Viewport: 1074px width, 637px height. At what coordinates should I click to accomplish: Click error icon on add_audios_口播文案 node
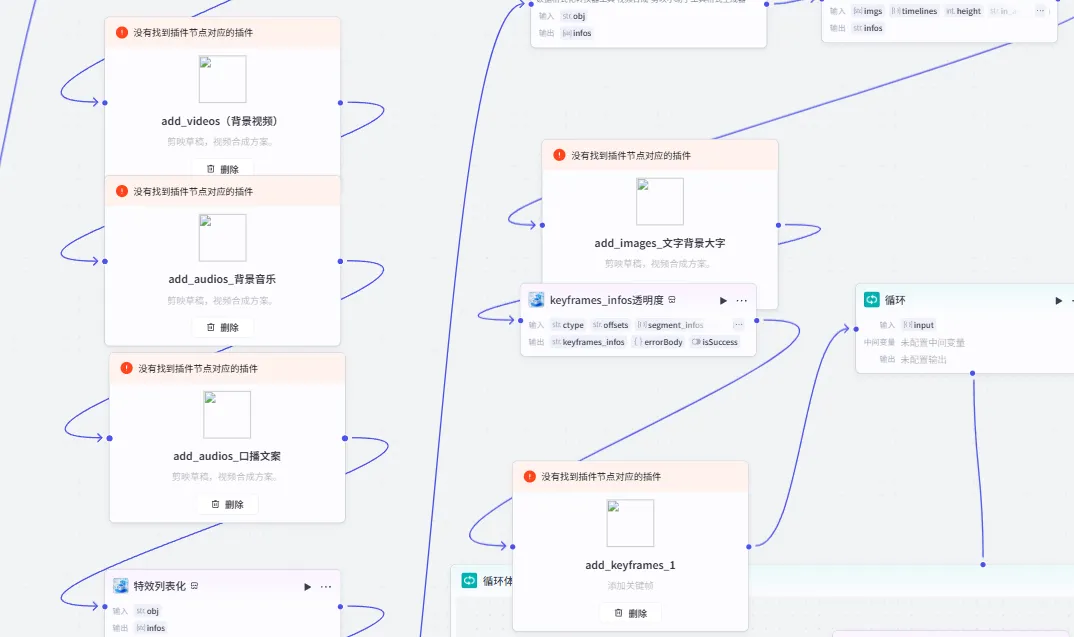(x=126, y=368)
